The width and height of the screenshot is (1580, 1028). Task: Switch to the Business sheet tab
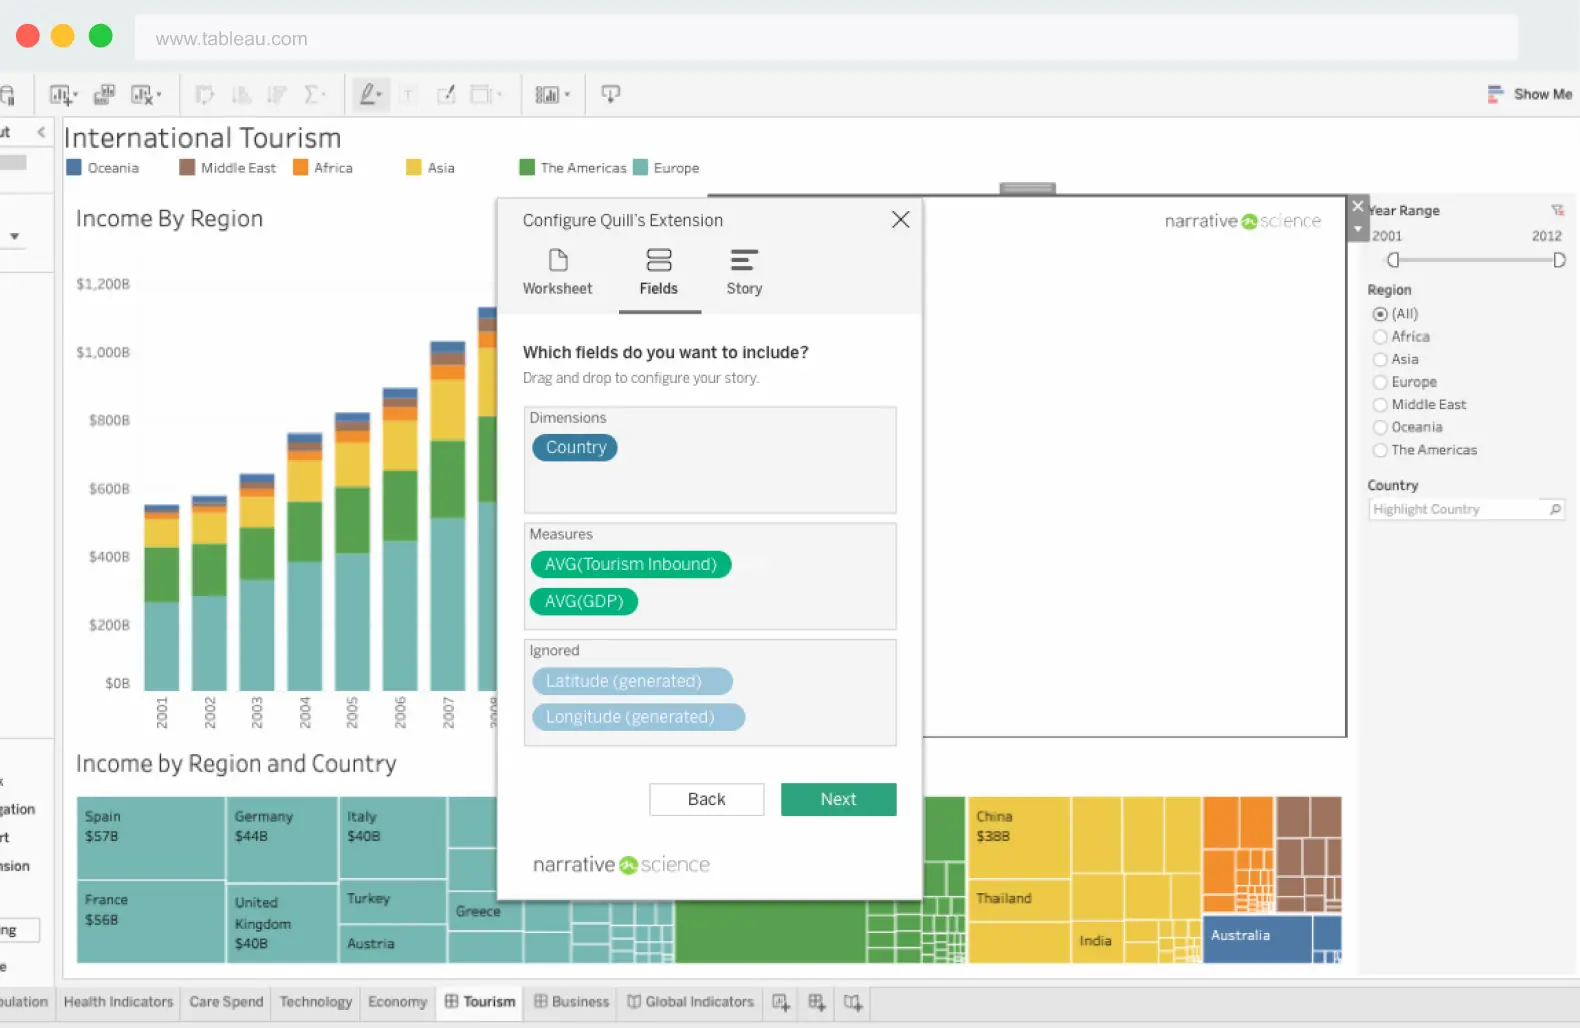click(571, 1002)
